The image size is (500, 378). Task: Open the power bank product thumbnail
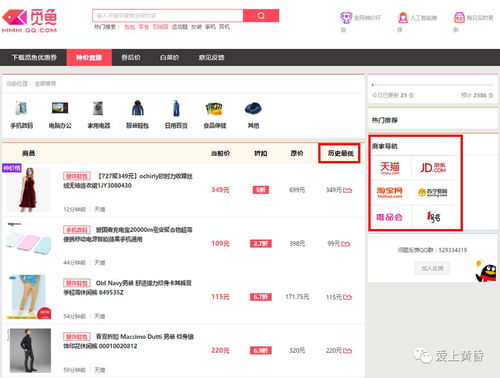coord(29,243)
